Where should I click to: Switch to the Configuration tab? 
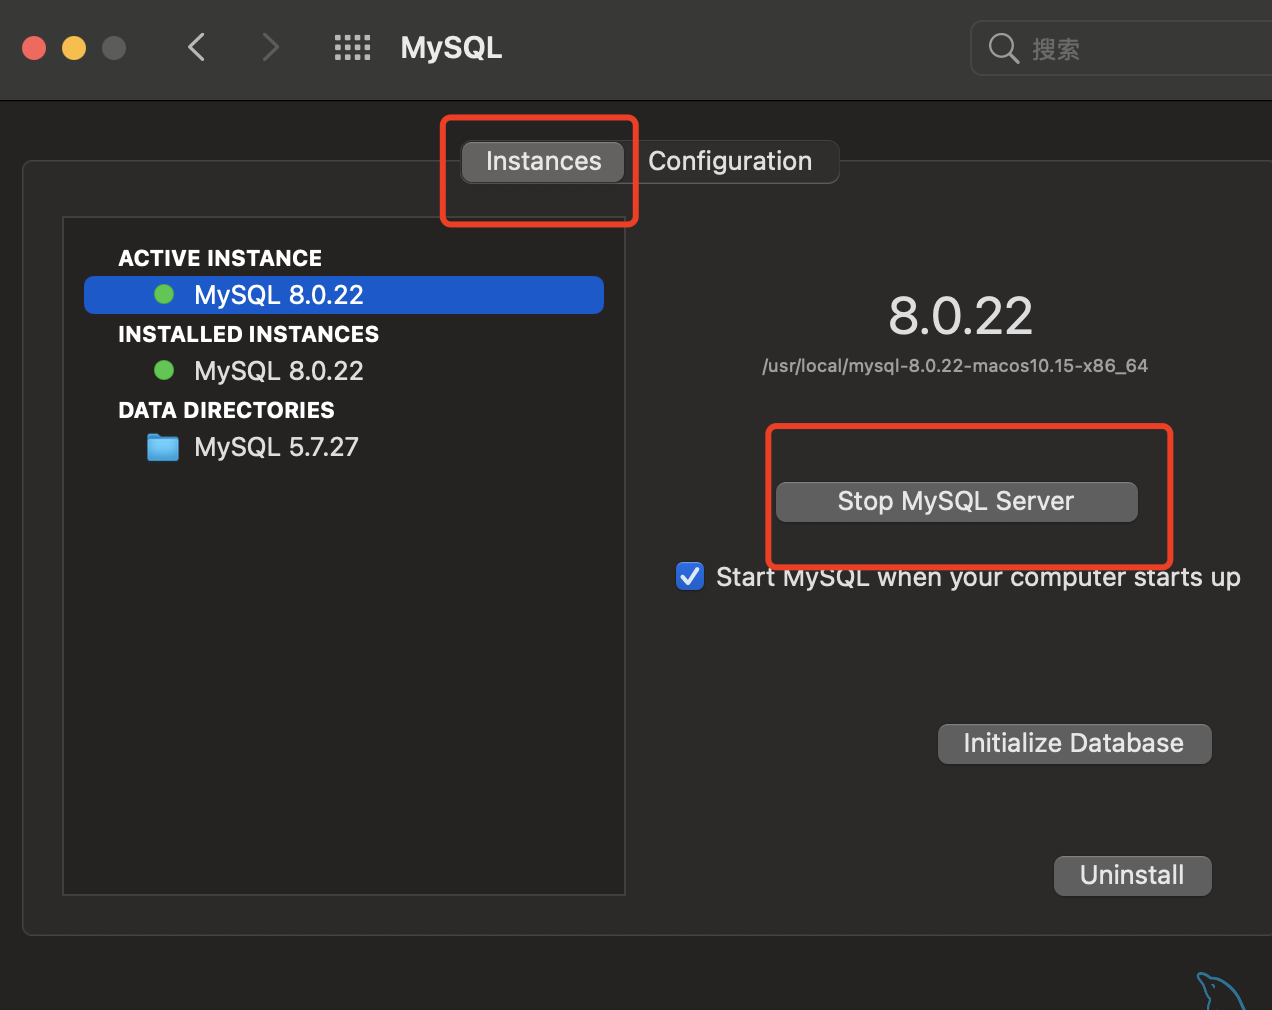point(730,161)
